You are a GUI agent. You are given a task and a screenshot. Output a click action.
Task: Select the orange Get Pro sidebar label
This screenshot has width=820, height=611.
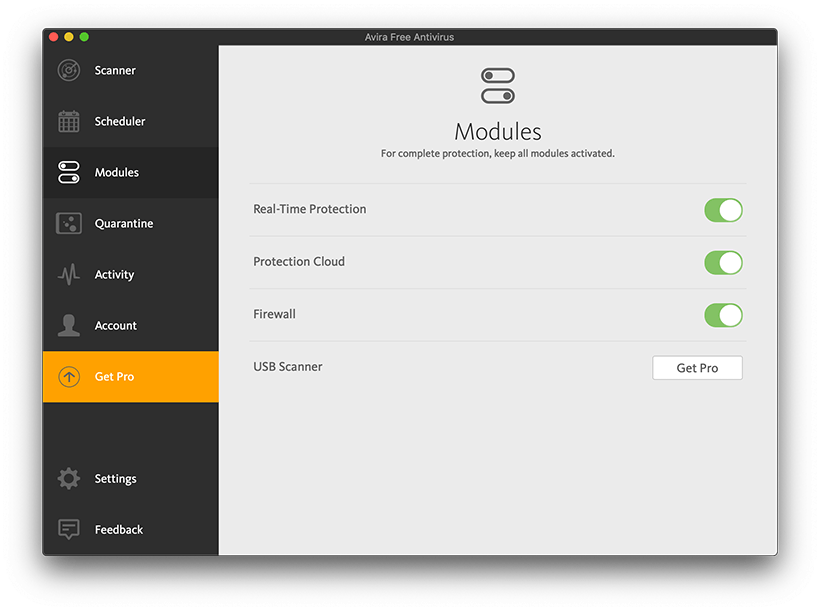coord(114,377)
